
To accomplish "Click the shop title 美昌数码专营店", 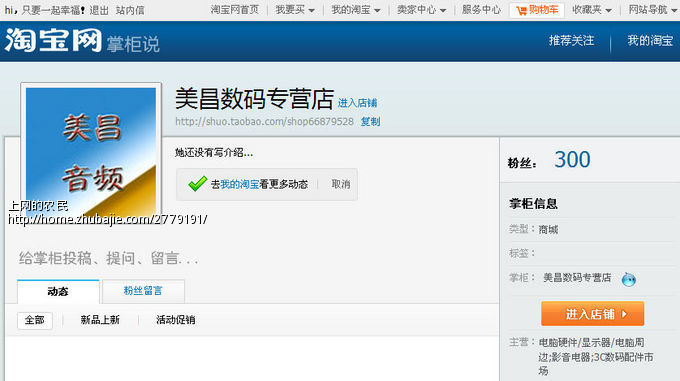I will (x=255, y=99).
